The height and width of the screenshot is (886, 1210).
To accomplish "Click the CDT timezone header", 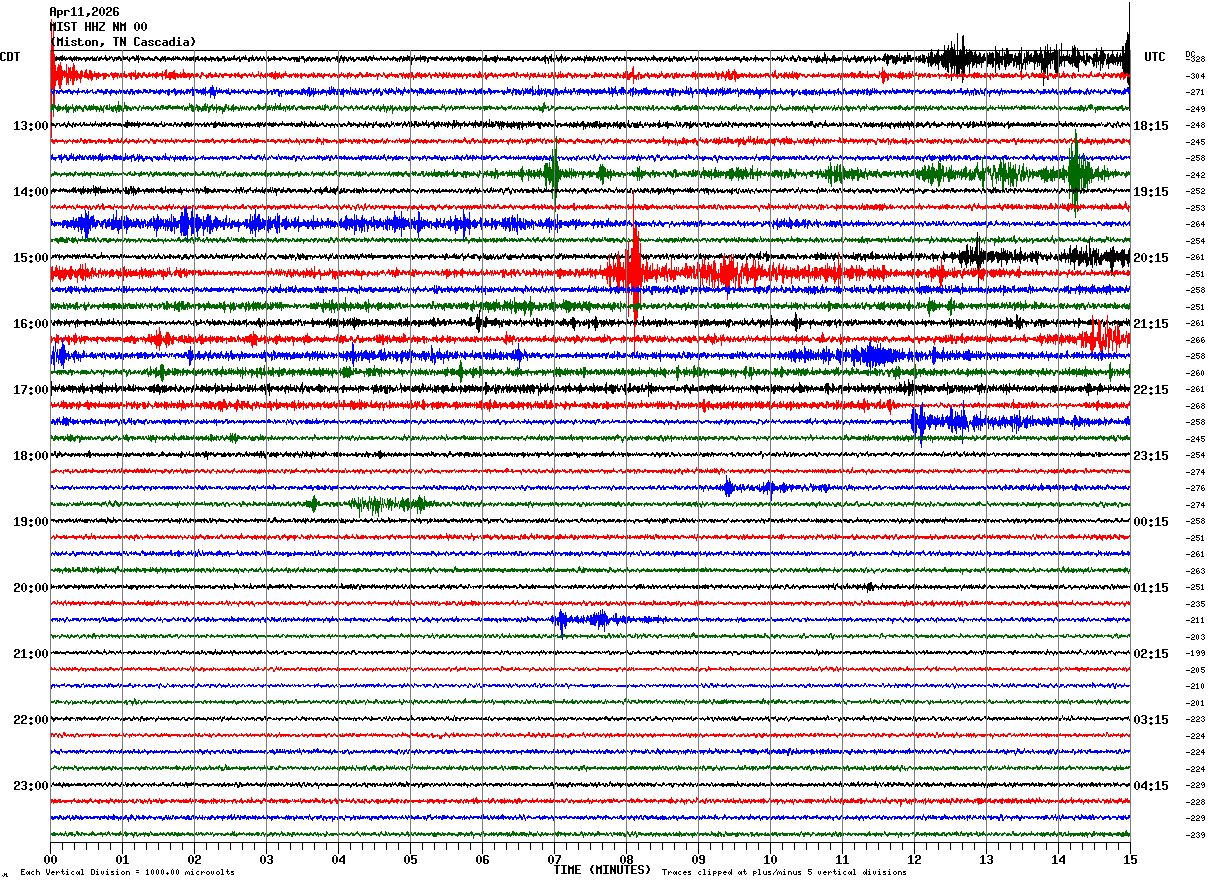I will [x=10, y=57].
